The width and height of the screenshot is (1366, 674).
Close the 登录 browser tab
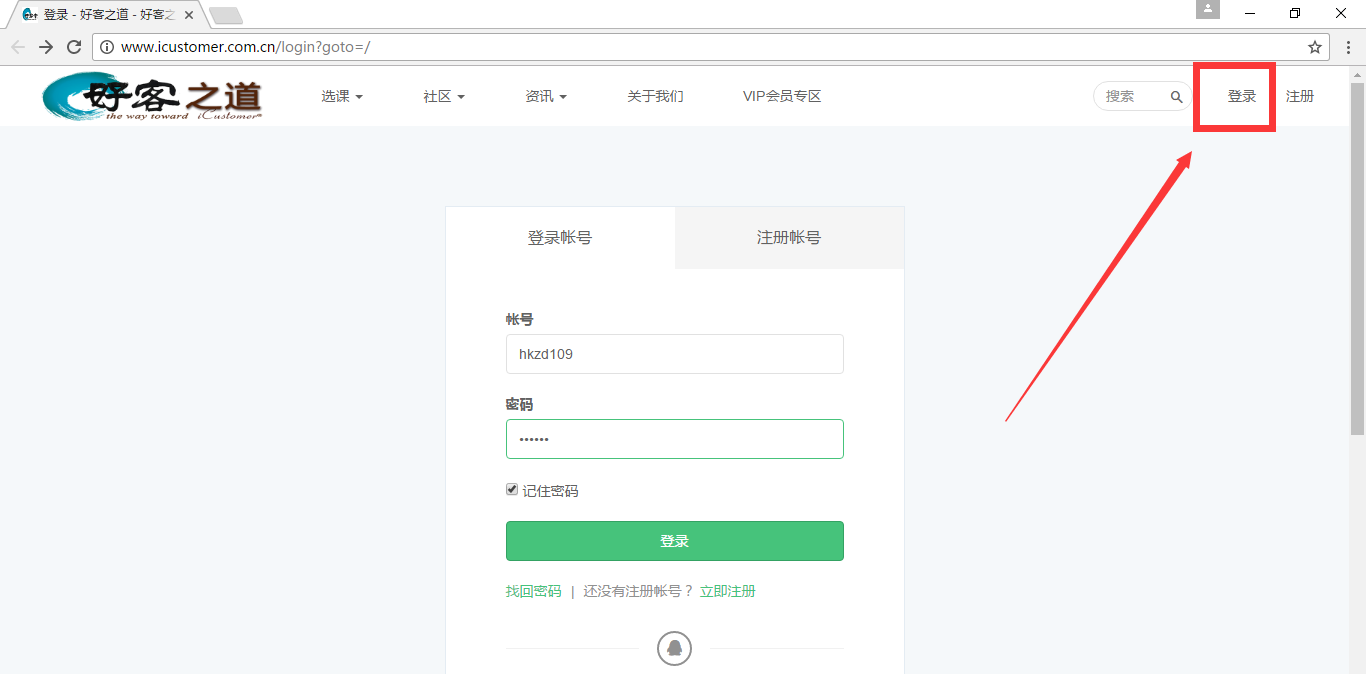click(x=189, y=15)
